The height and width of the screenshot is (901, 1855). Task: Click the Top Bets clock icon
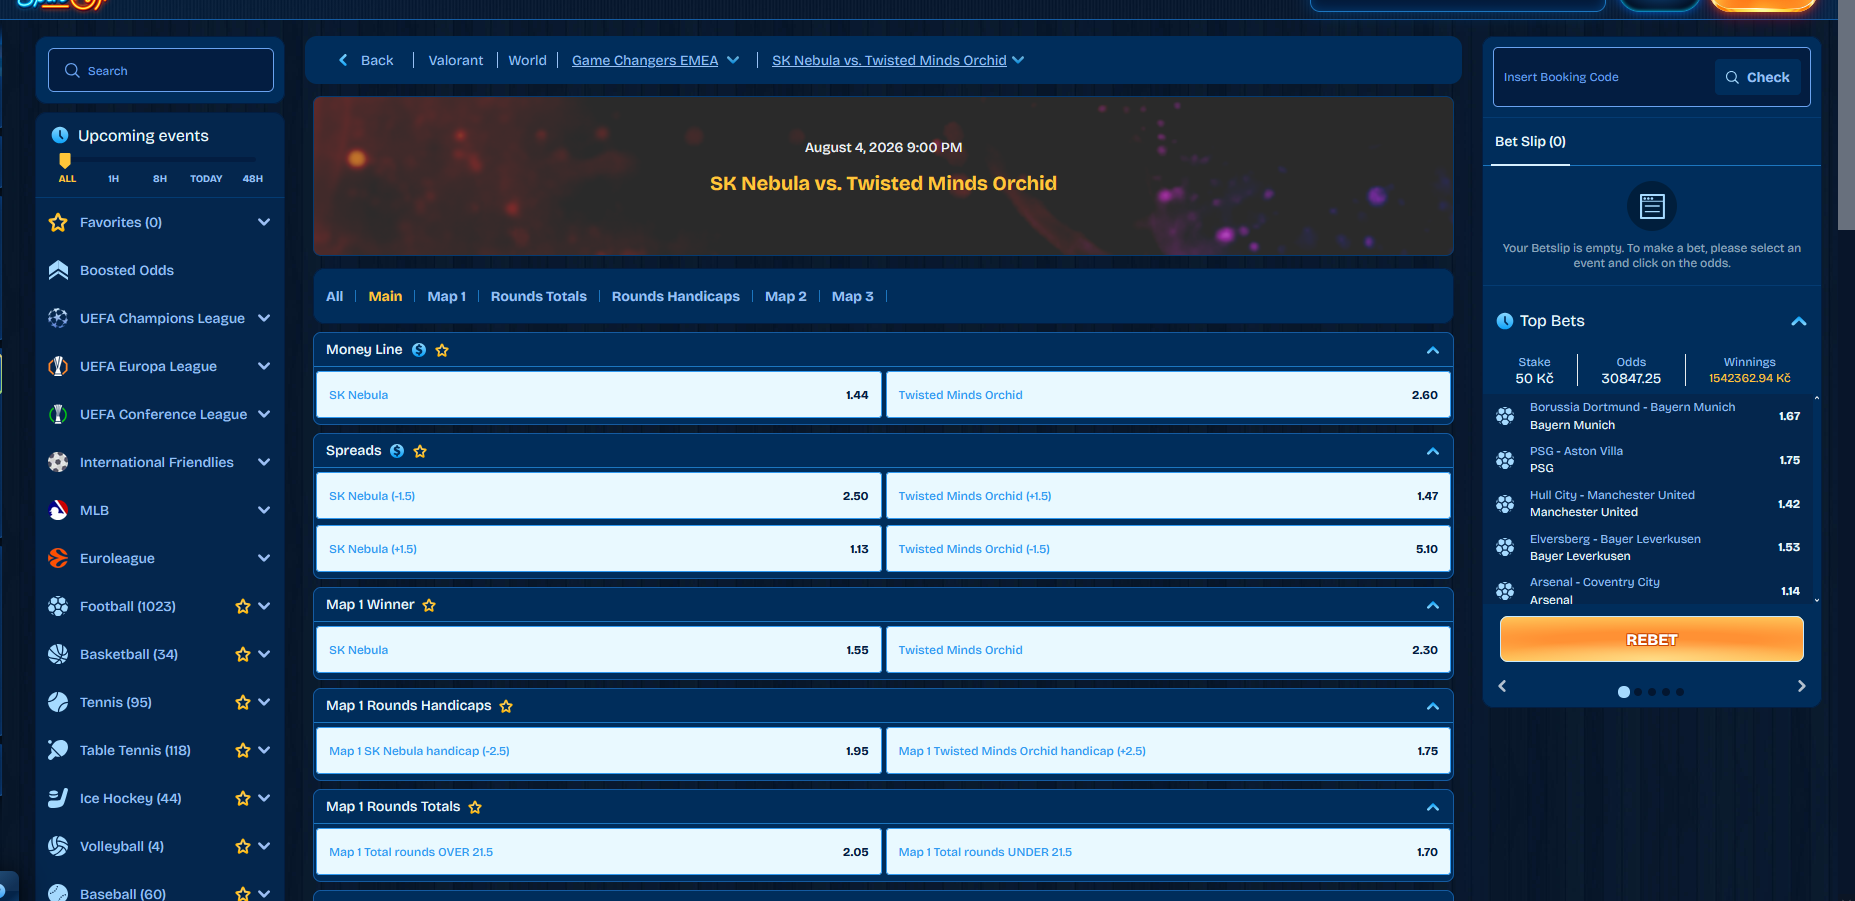click(1505, 321)
